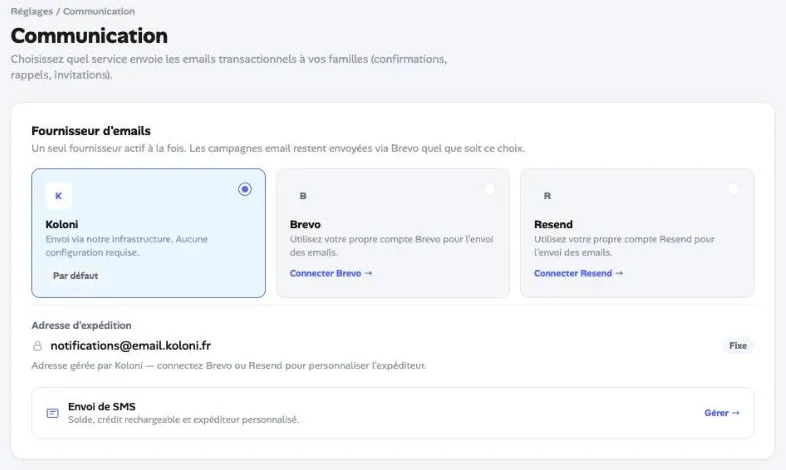
Task: Click the SMS message icon
Action: tap(52, 413)
